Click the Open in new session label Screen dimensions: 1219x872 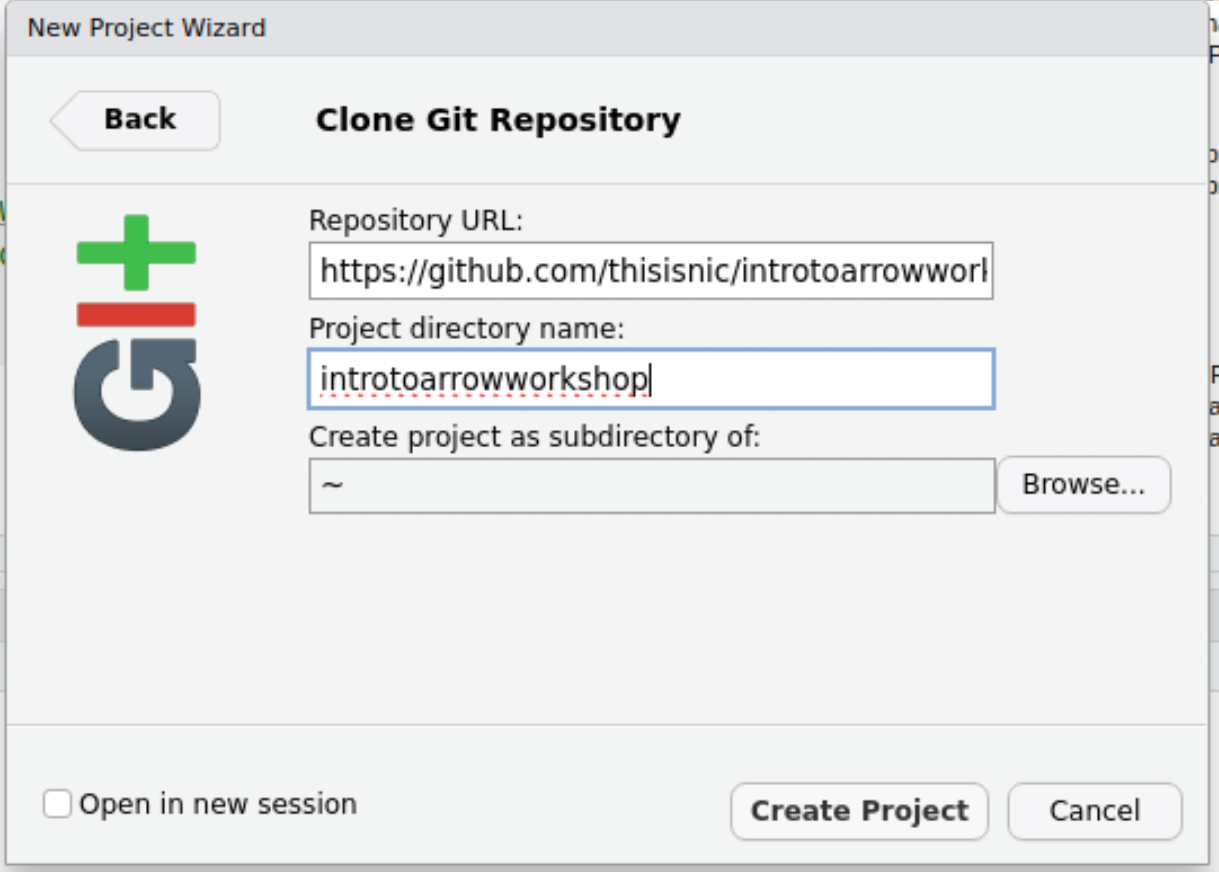[218, 804]
